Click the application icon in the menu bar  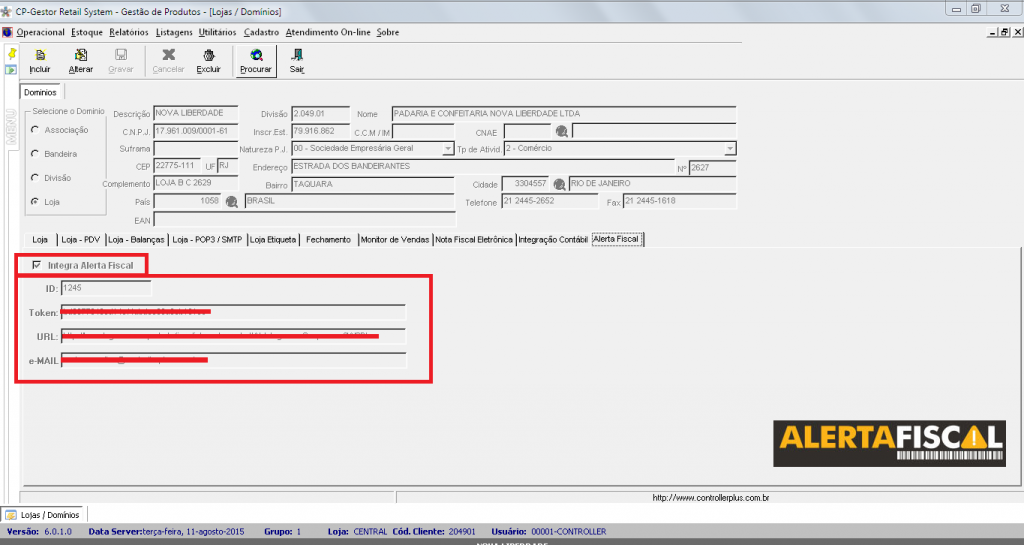[x=7, y=32]
